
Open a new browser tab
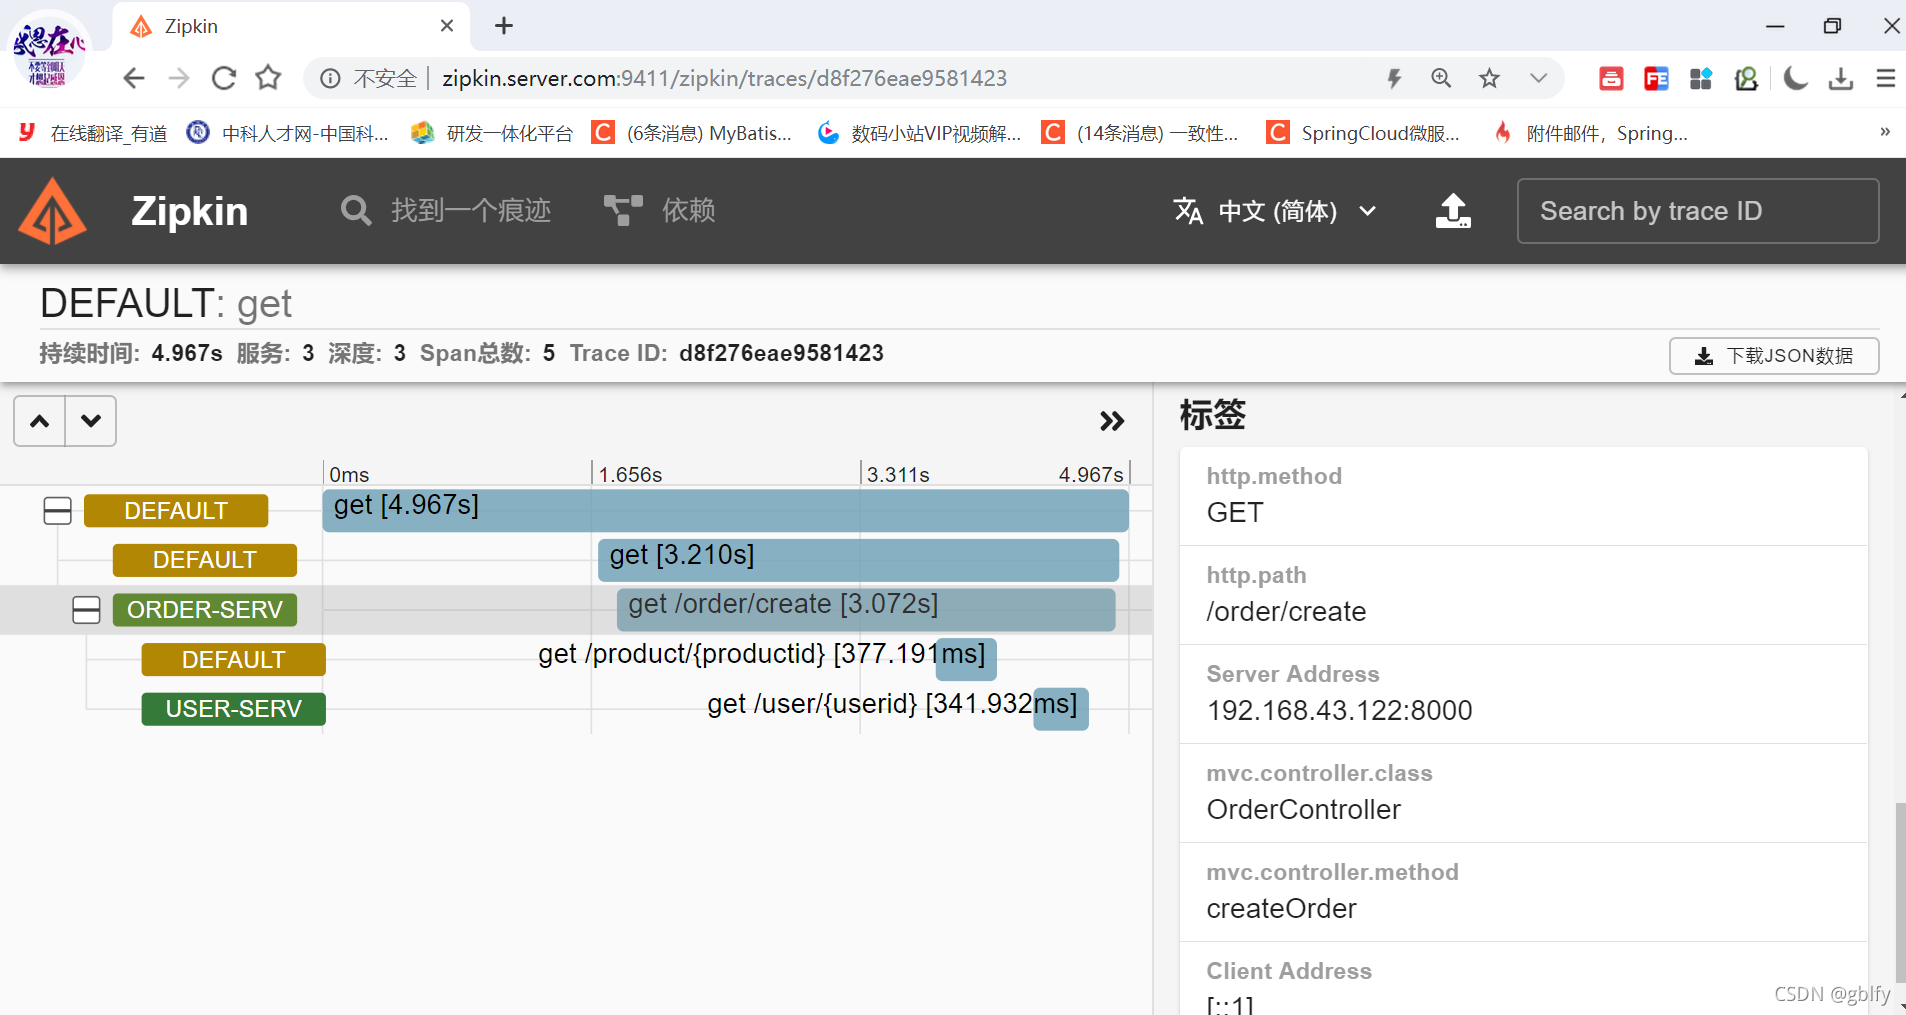coord(504,26)
